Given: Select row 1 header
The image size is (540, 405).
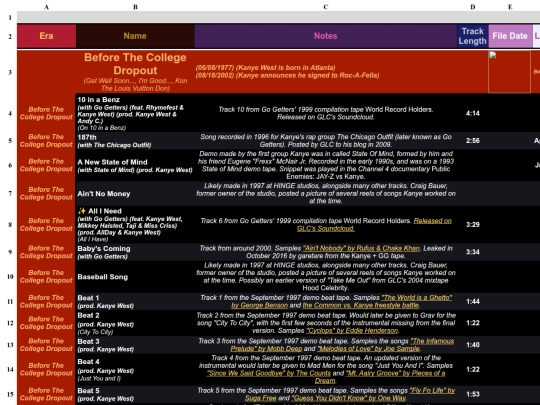Looking at the screenshot, I should (10, 17).
